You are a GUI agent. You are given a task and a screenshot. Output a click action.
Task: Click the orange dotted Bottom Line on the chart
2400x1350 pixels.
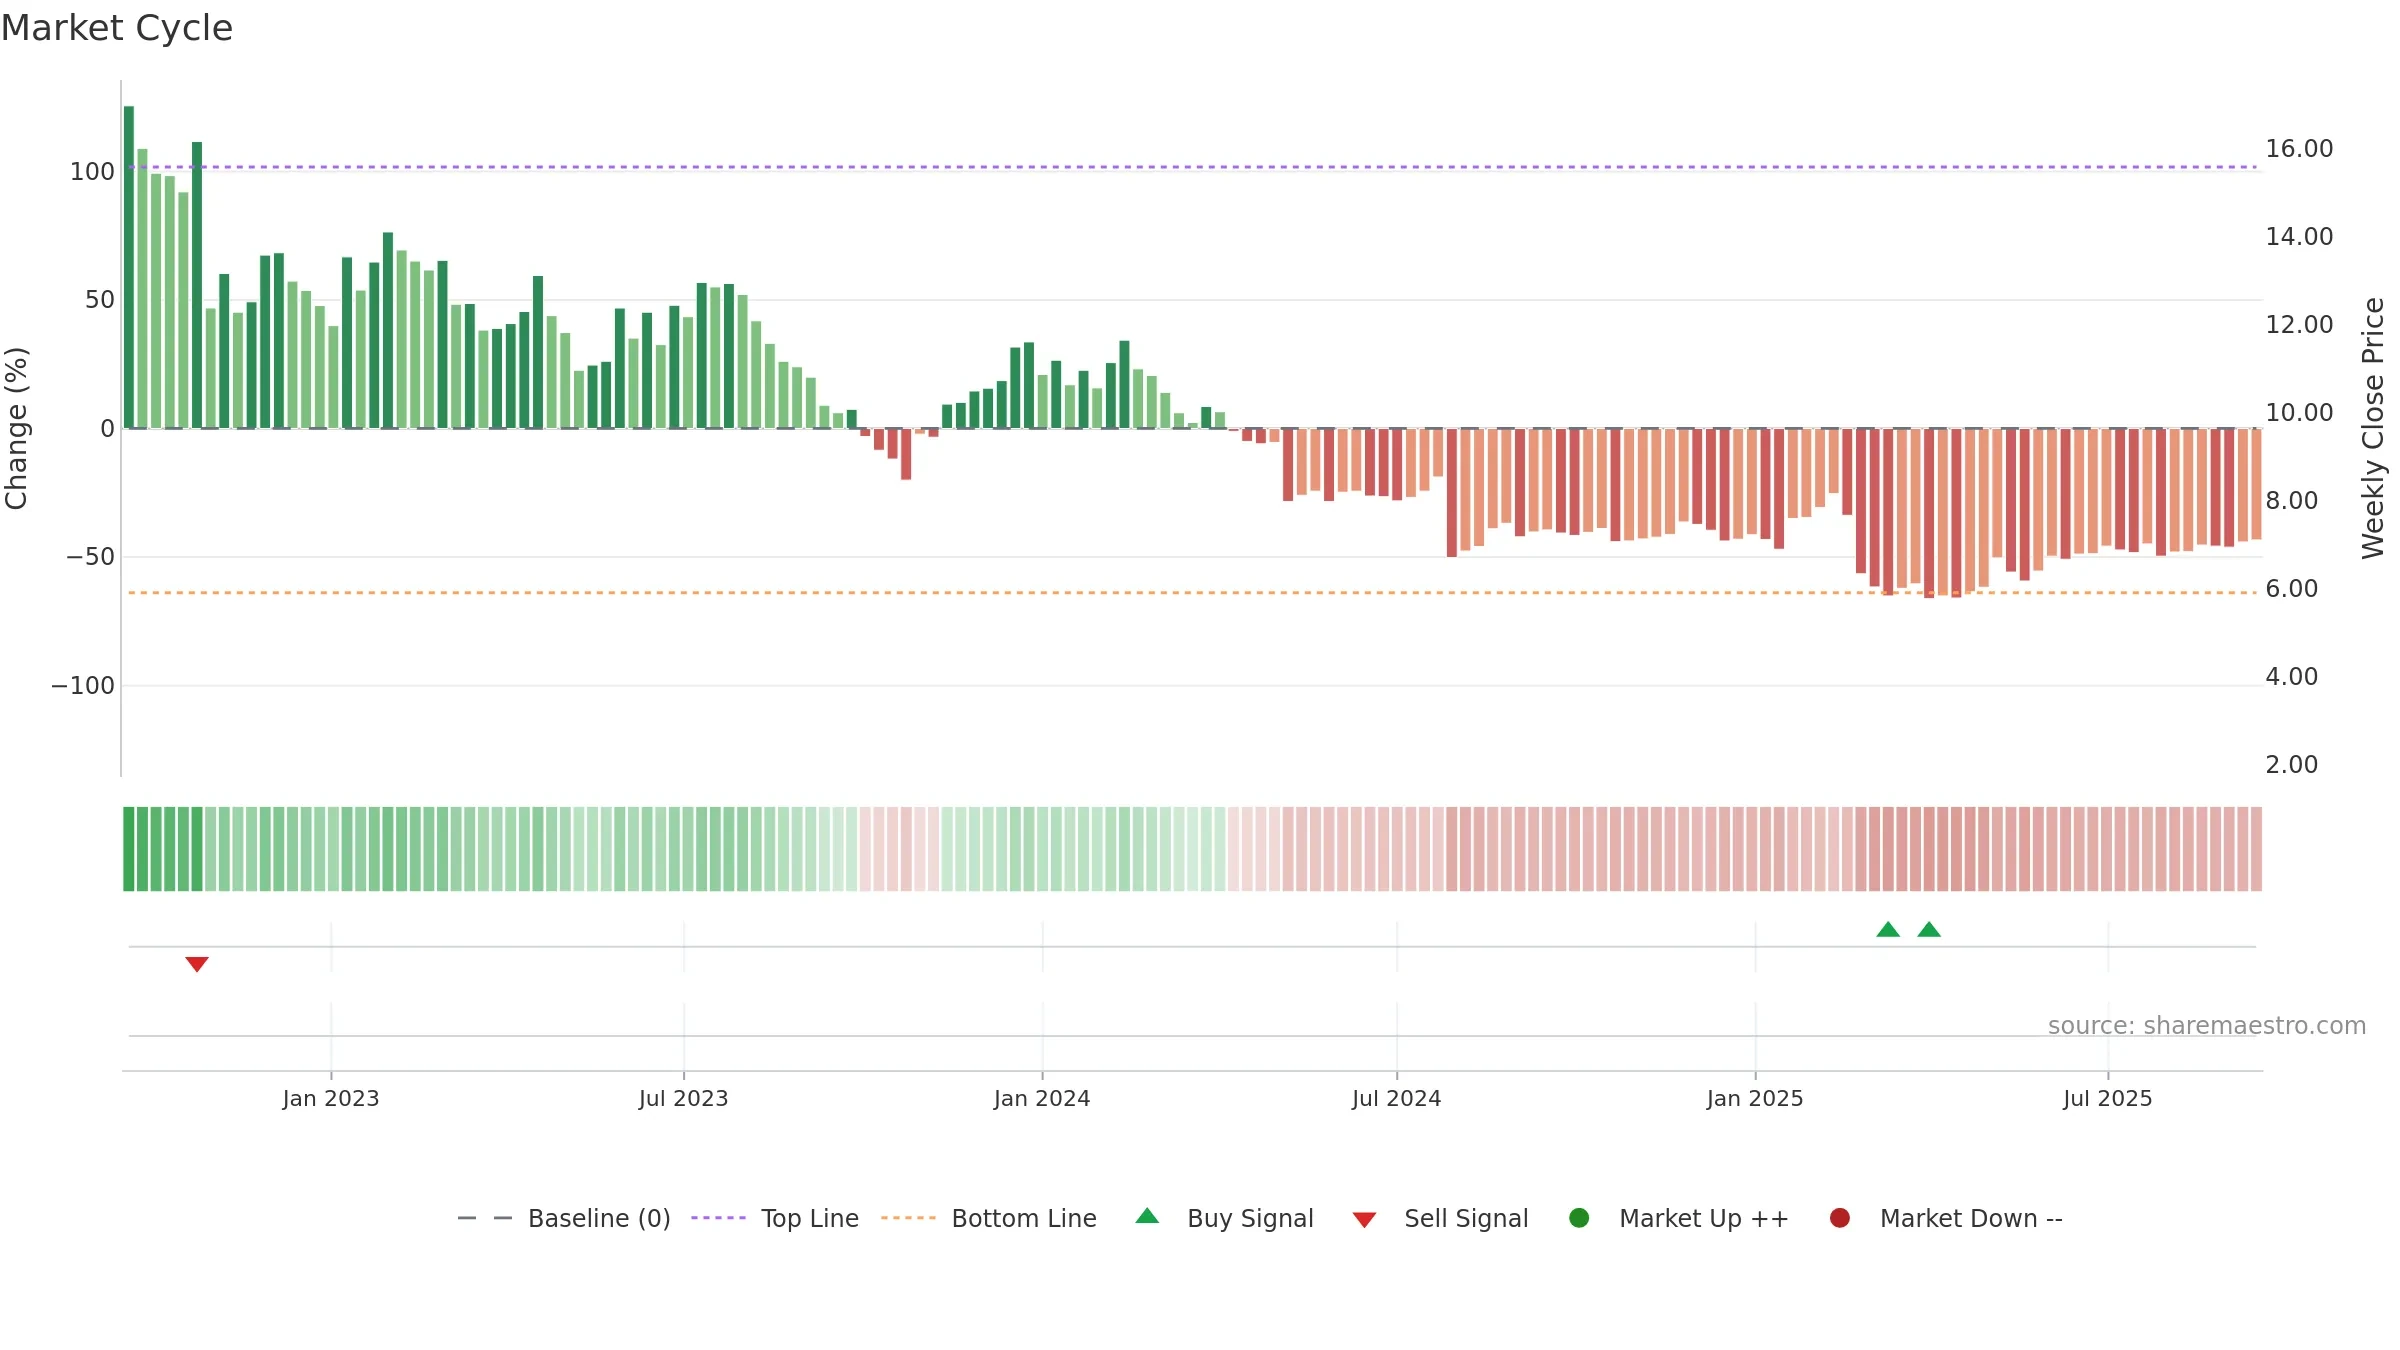[x=1192, y=593]
